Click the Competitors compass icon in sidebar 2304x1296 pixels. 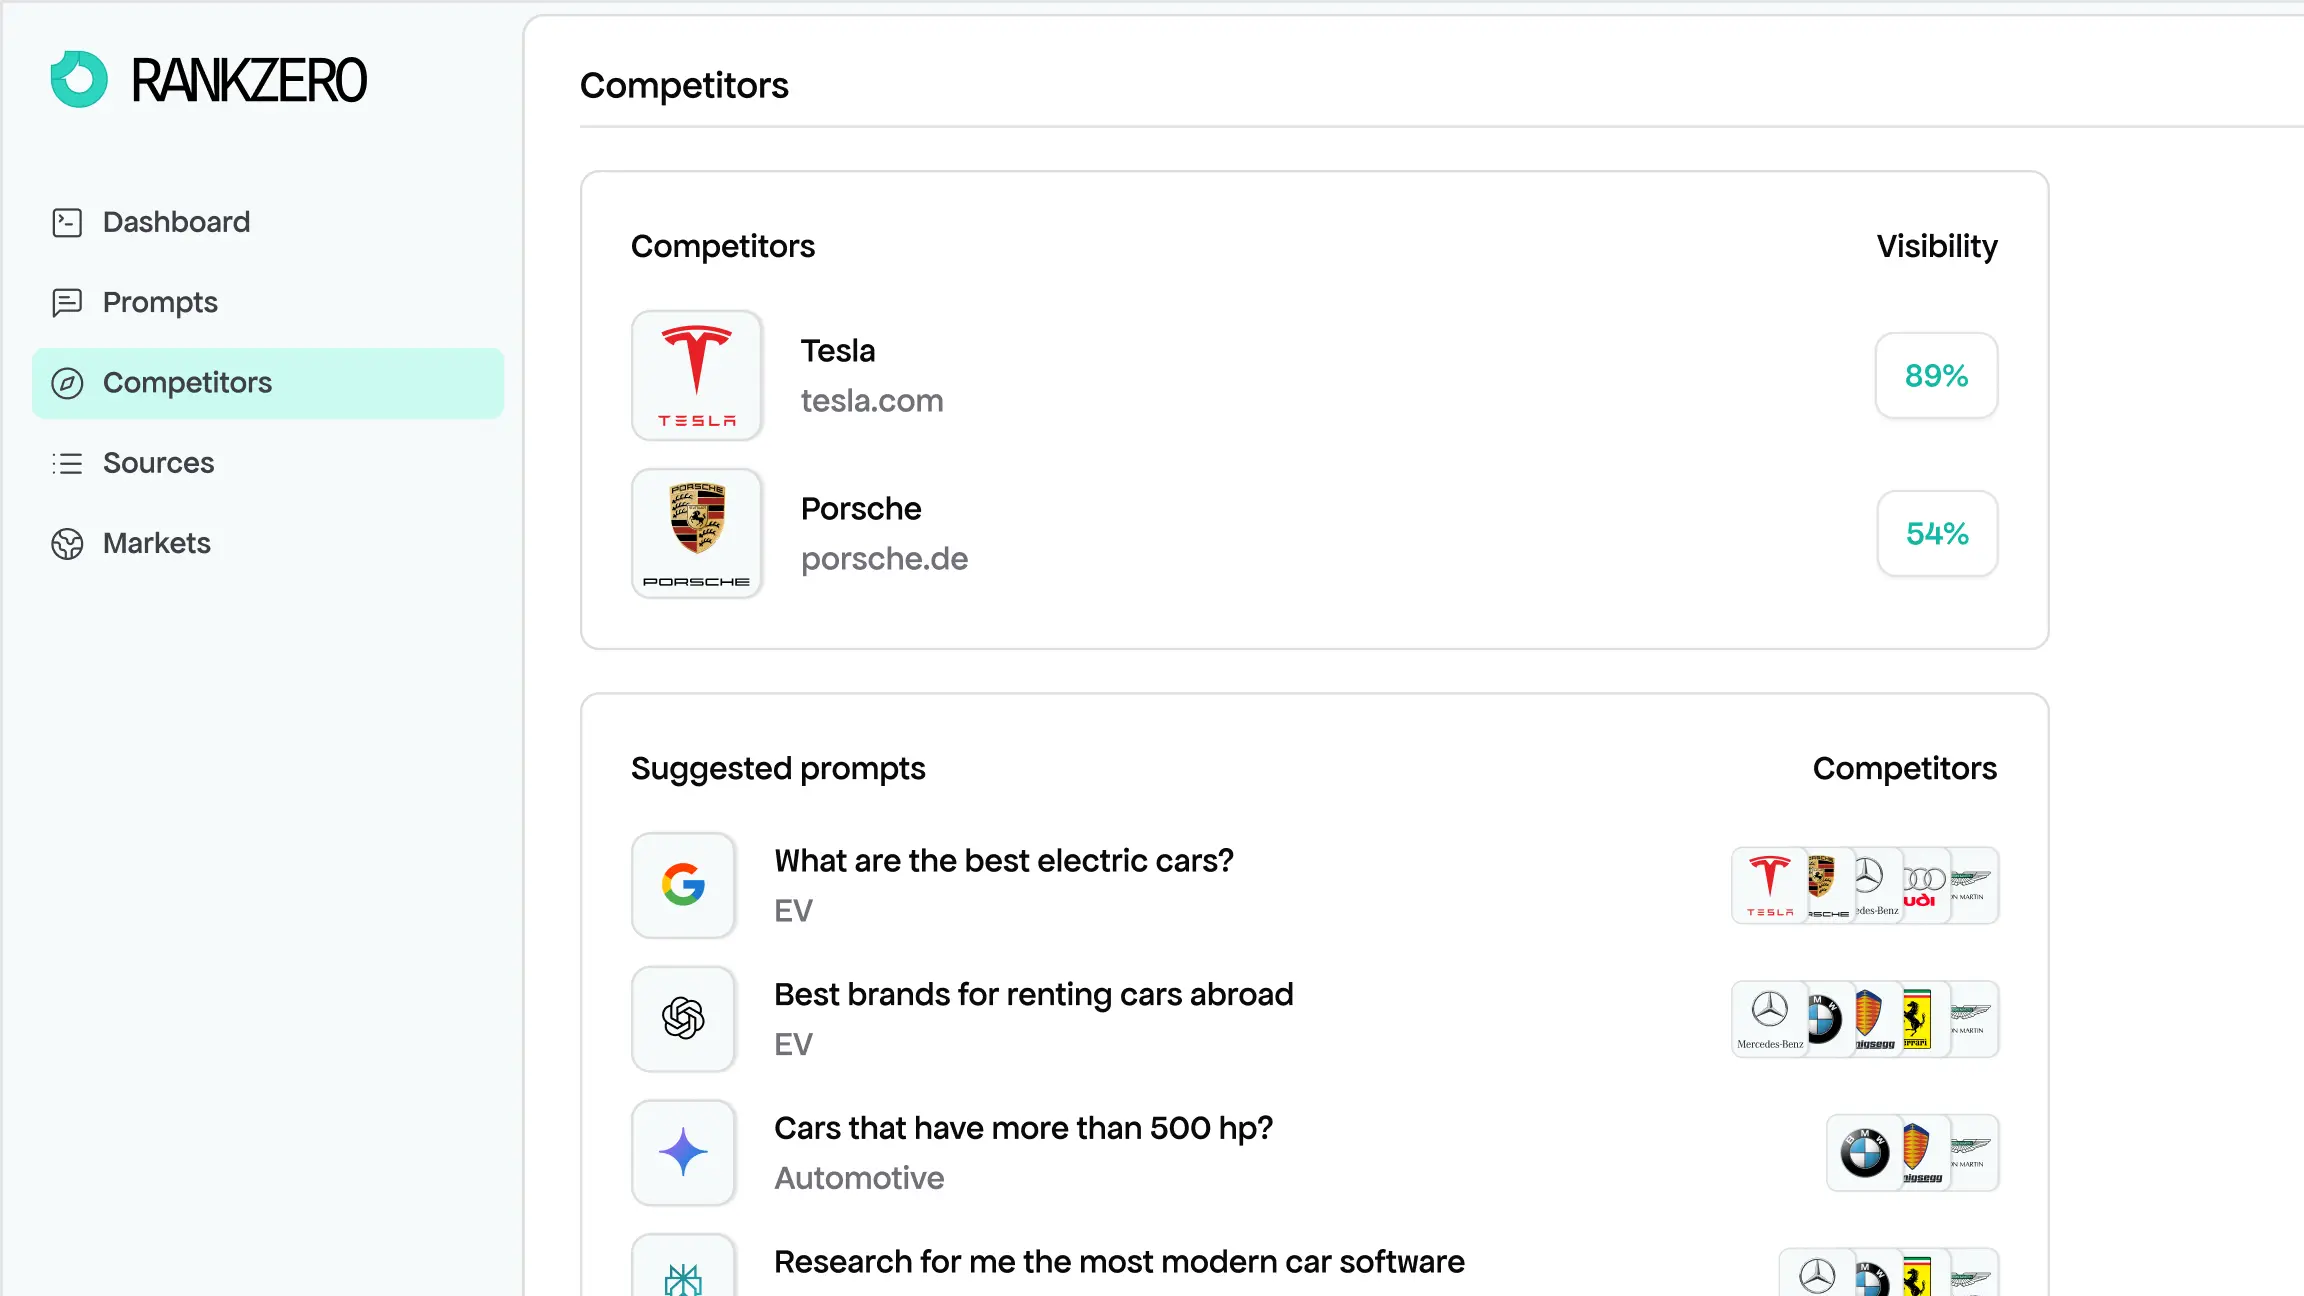click(67, 383)
